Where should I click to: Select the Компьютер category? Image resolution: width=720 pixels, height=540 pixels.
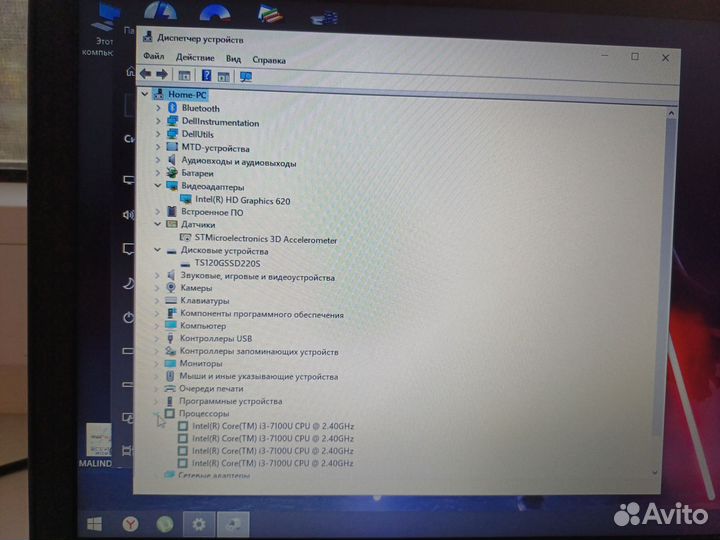coord(203,326)
